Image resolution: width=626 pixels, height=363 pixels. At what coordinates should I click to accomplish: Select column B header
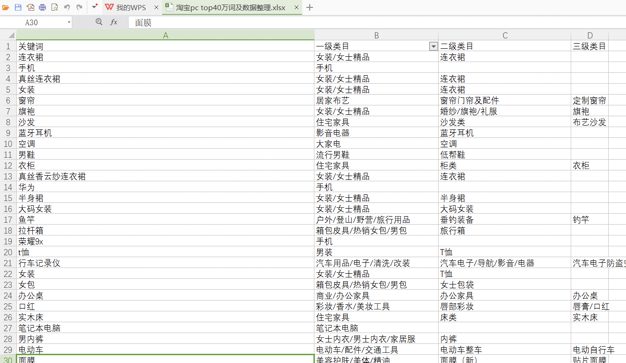376,35
